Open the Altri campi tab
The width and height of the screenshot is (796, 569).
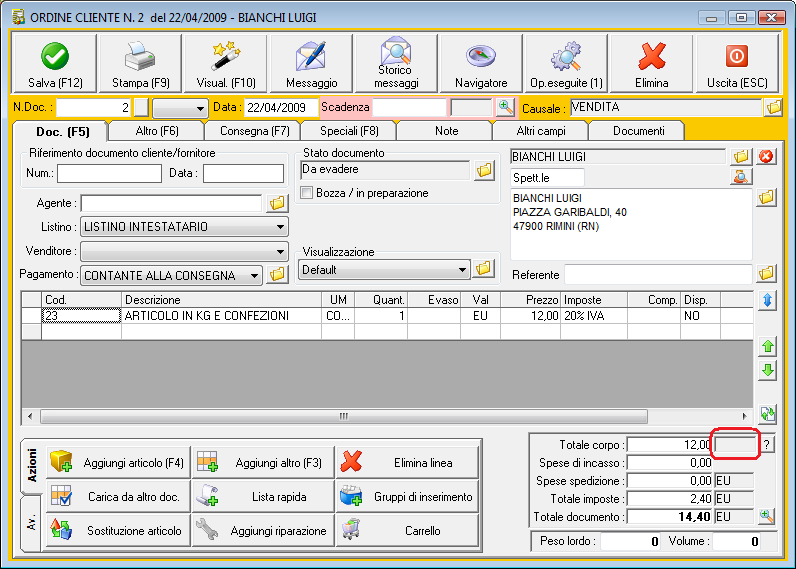click(539, 131)
